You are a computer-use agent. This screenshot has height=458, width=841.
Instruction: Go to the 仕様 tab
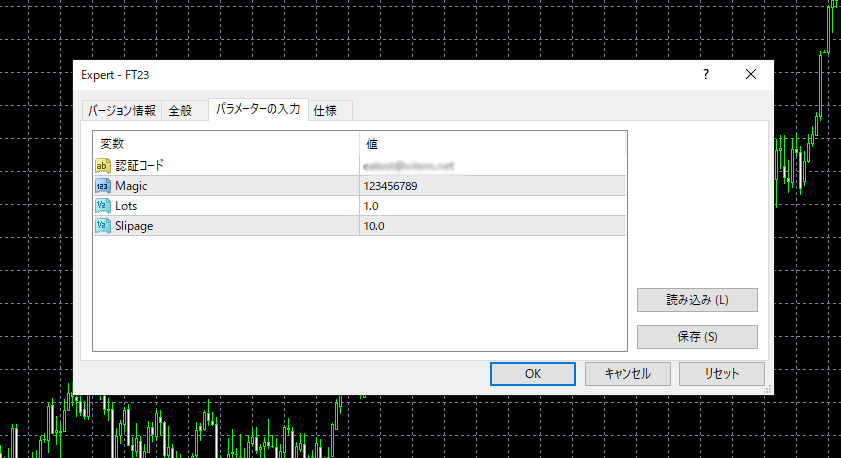(325, 111)
